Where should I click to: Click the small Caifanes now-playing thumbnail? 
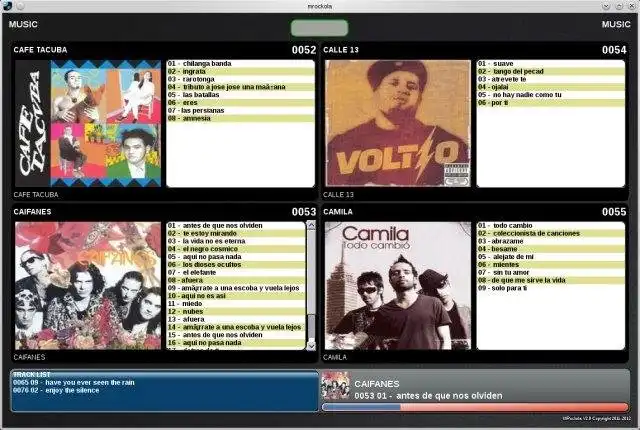tap(336, 386)
